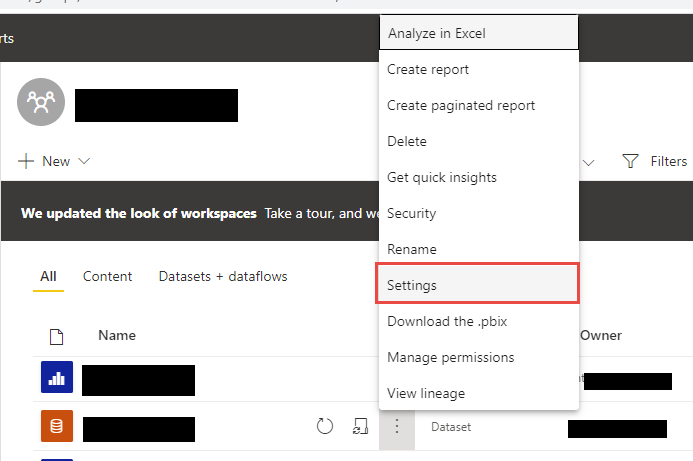Expand the New dropdown chevron
The width and height of the screenshot is (693, 461).
pyautogui.click(x=84, y=161)
